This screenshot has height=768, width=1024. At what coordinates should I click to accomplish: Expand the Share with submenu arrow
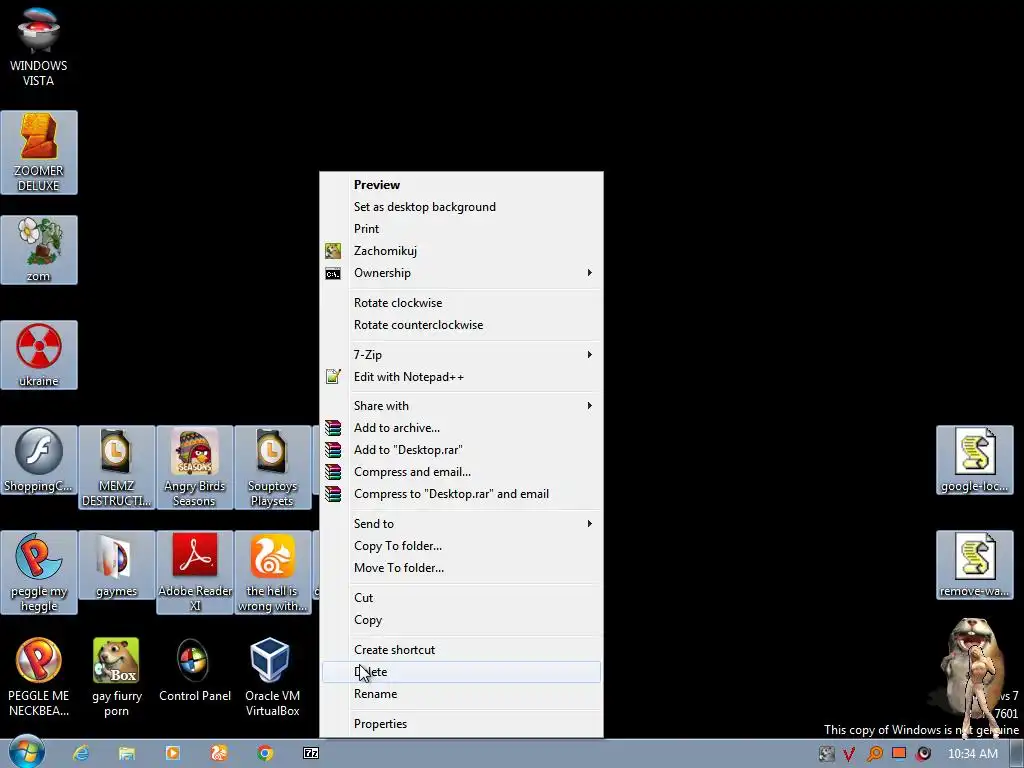coord(589,406)
